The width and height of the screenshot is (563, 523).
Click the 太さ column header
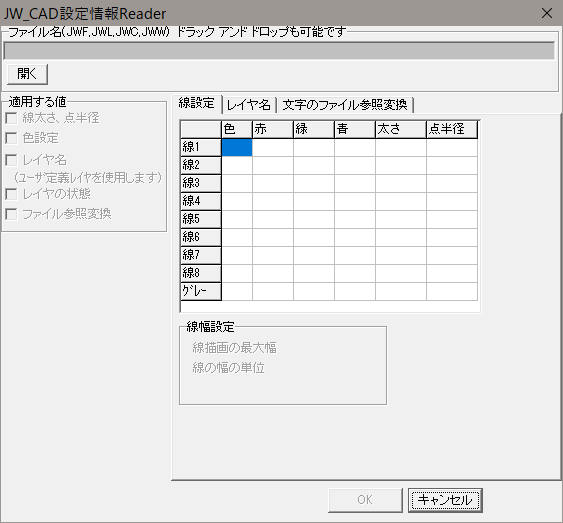tap(401, 129)
